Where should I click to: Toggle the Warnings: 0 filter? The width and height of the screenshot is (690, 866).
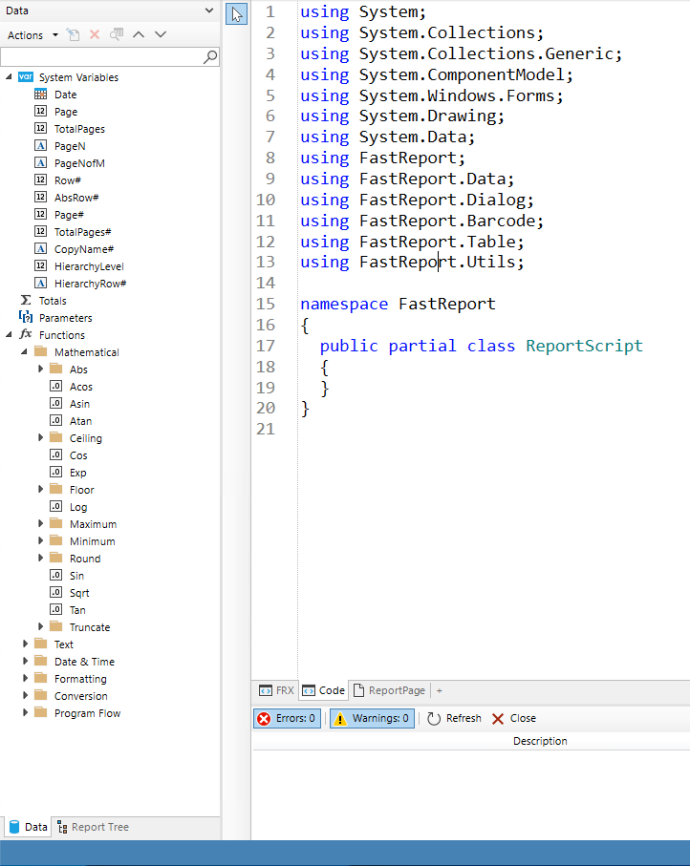pyautogui.click(x=371, y=718)
